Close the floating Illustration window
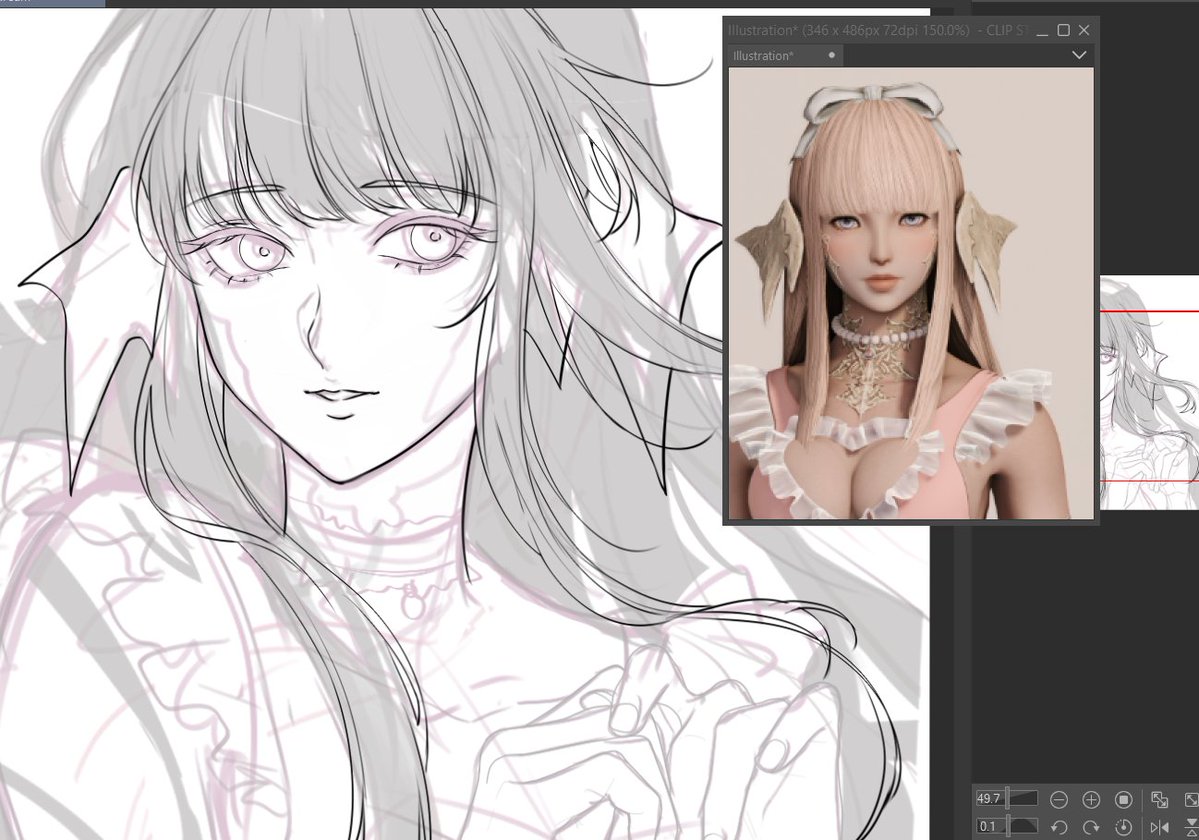The width and height of the screenshot is (1199, 840). [x=1084, y=30]
